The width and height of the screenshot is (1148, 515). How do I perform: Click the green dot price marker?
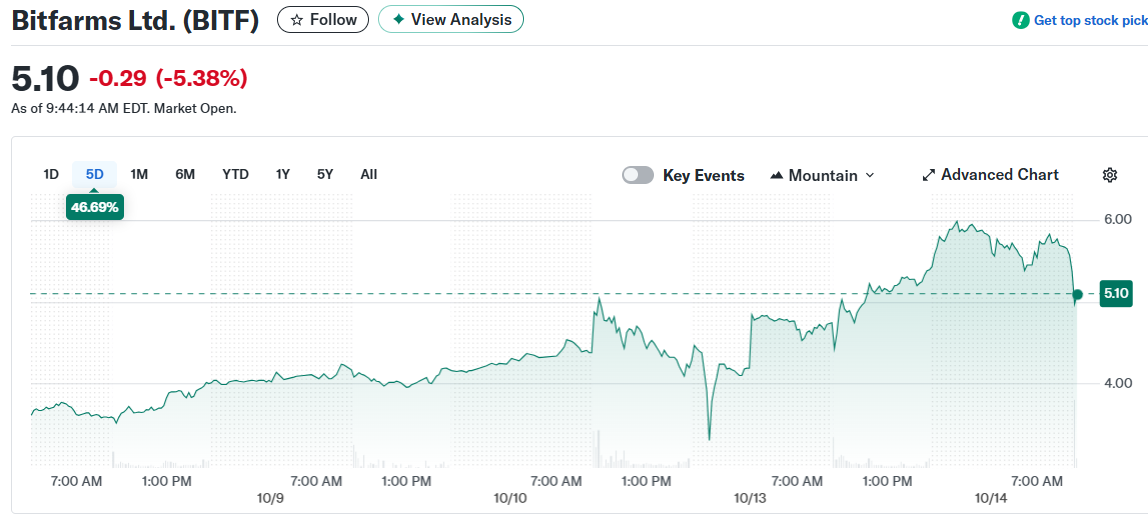pos(1077,294)
